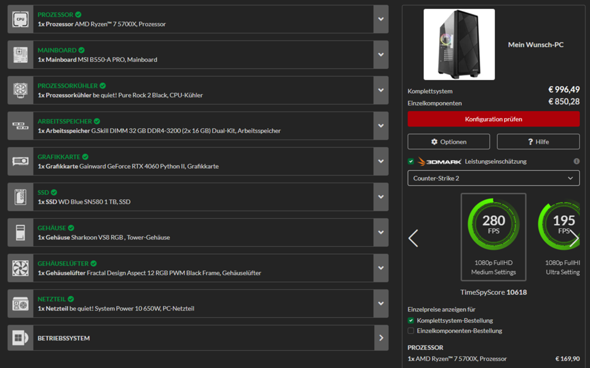590x368 pixels.
Task: Select the Gehäuse heading label
Action: (x=52, y=228)
